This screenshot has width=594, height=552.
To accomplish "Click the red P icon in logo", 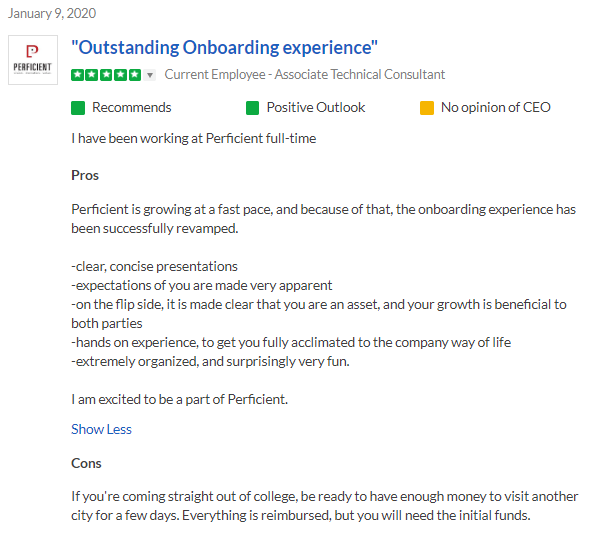I will 32,51.
